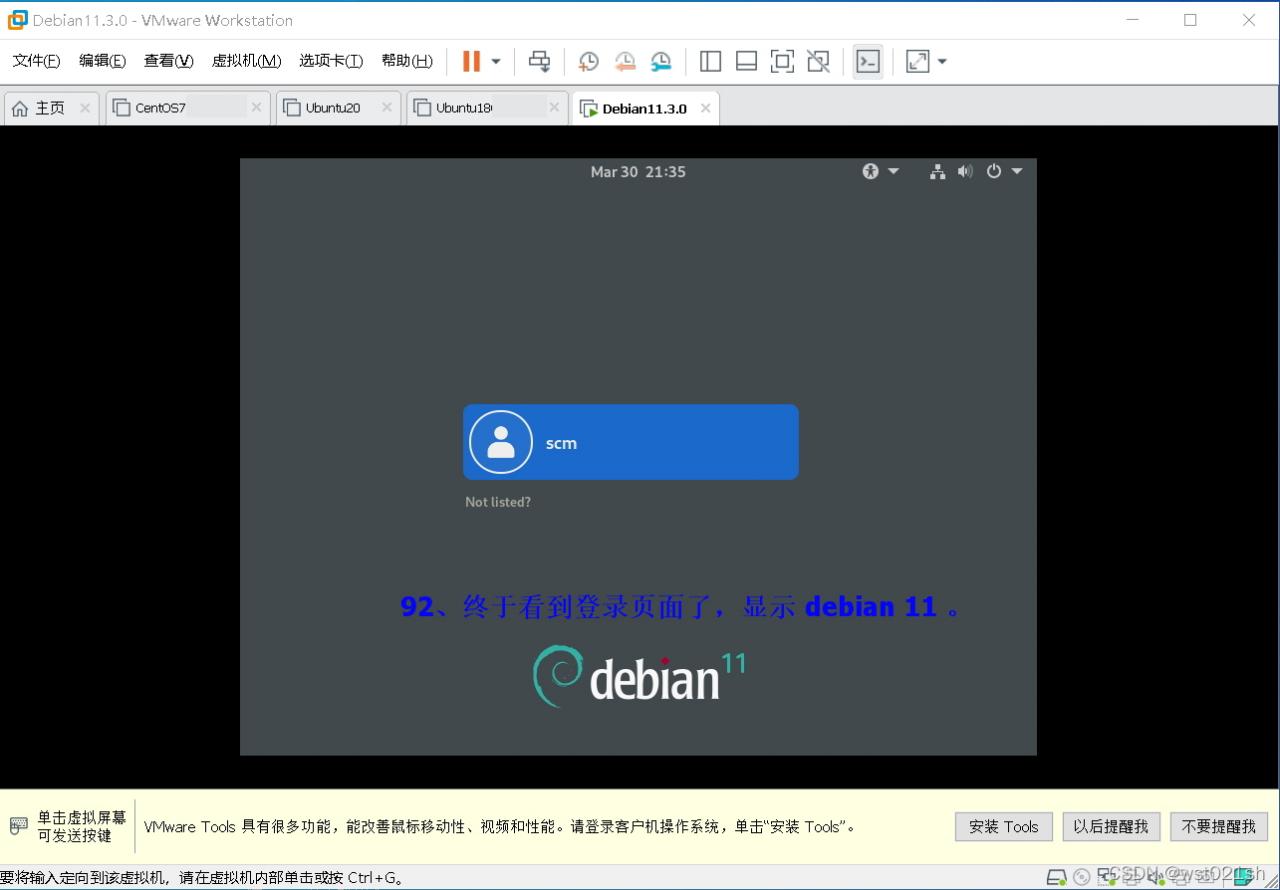Click the VM icon on the Ubuntu20 tab
Image resolution: width=1280 pixels, height=890 pixels.
coord(291,108)
